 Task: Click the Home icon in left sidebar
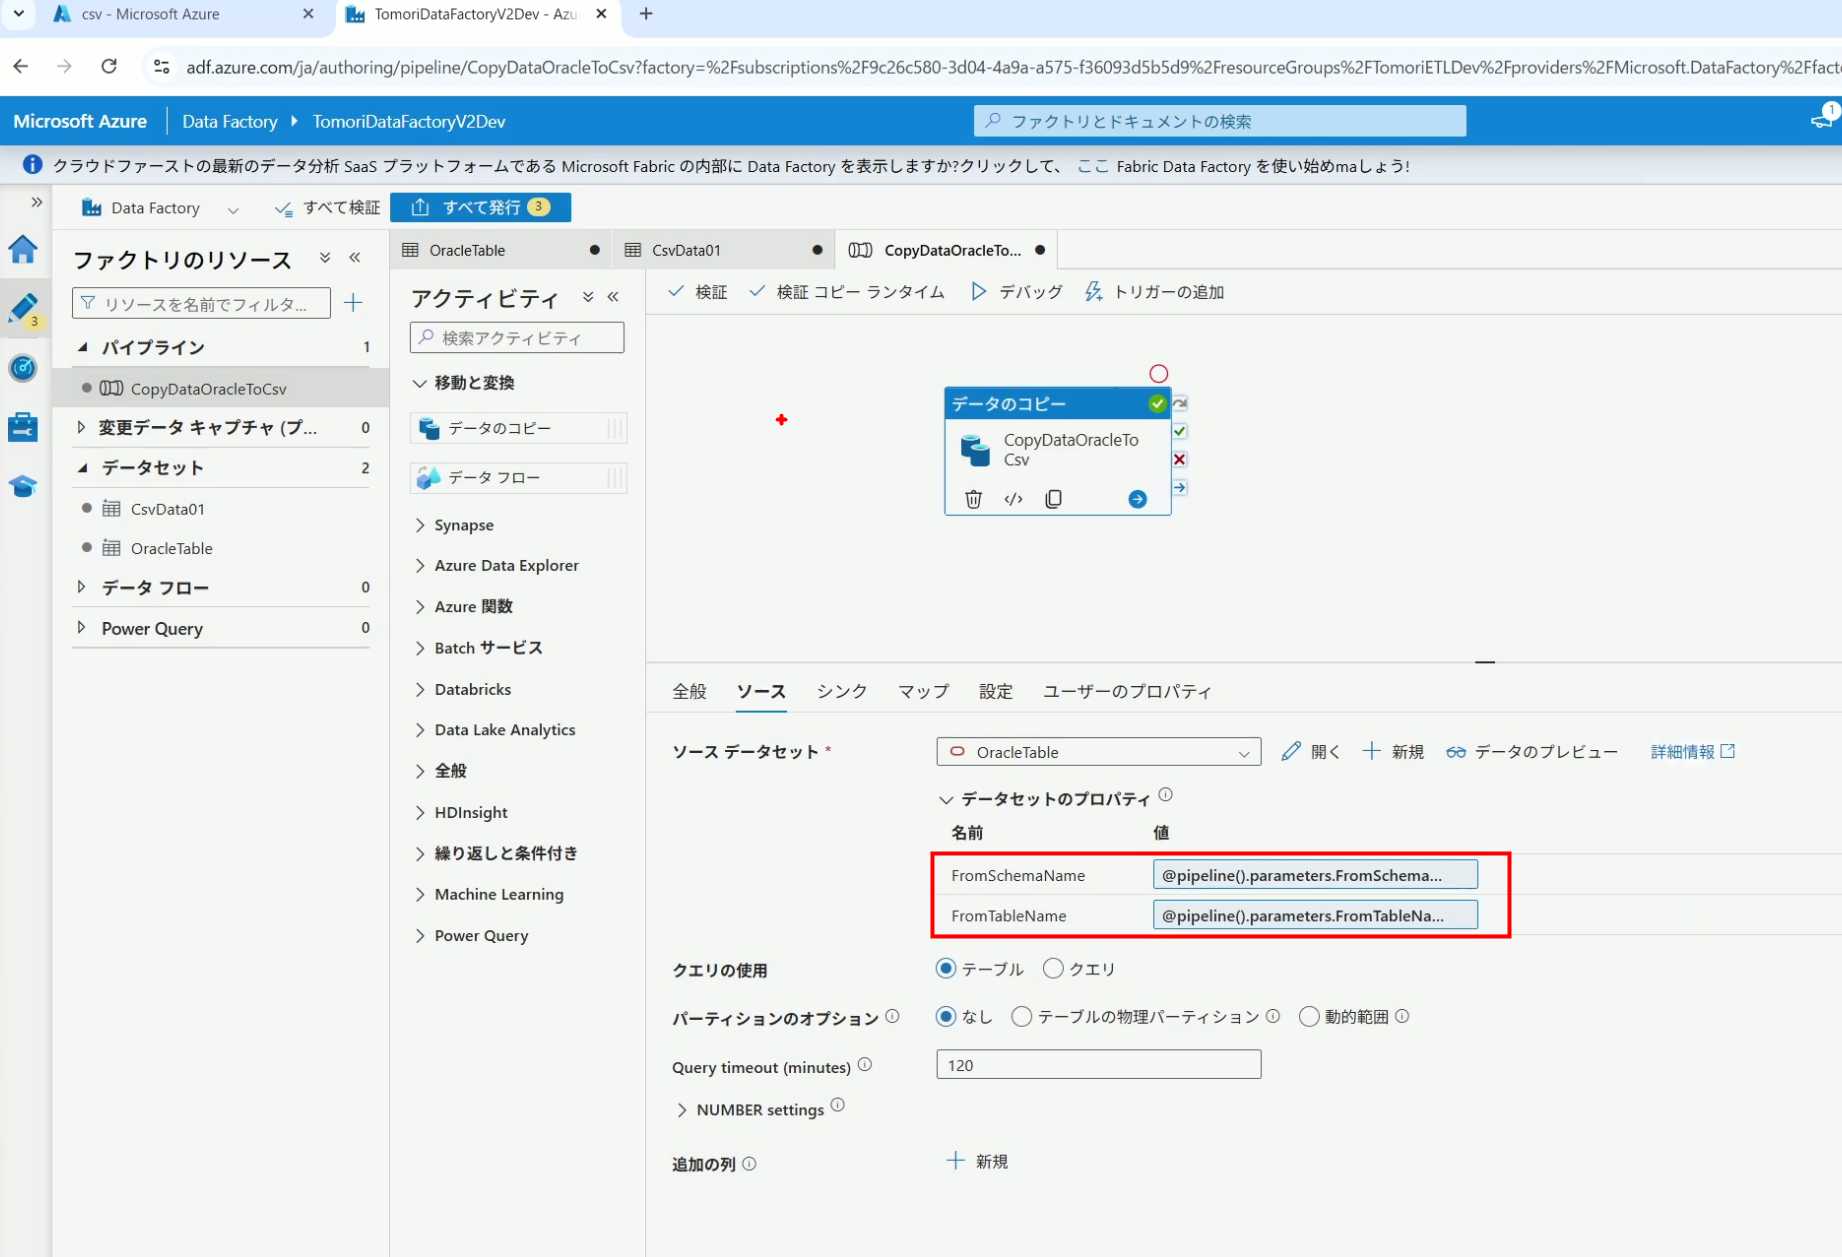point(23,250)
